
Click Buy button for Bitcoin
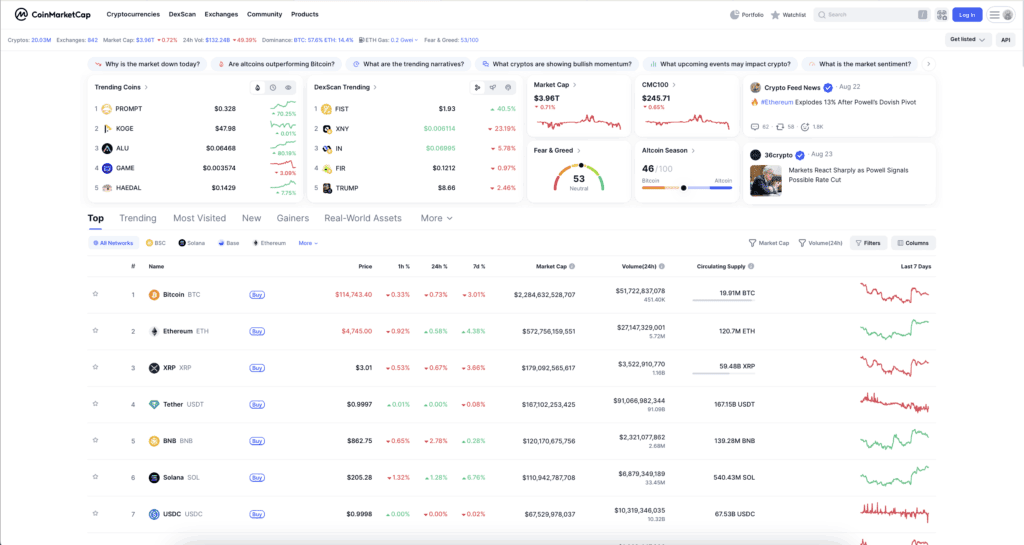tap(257, 295)
